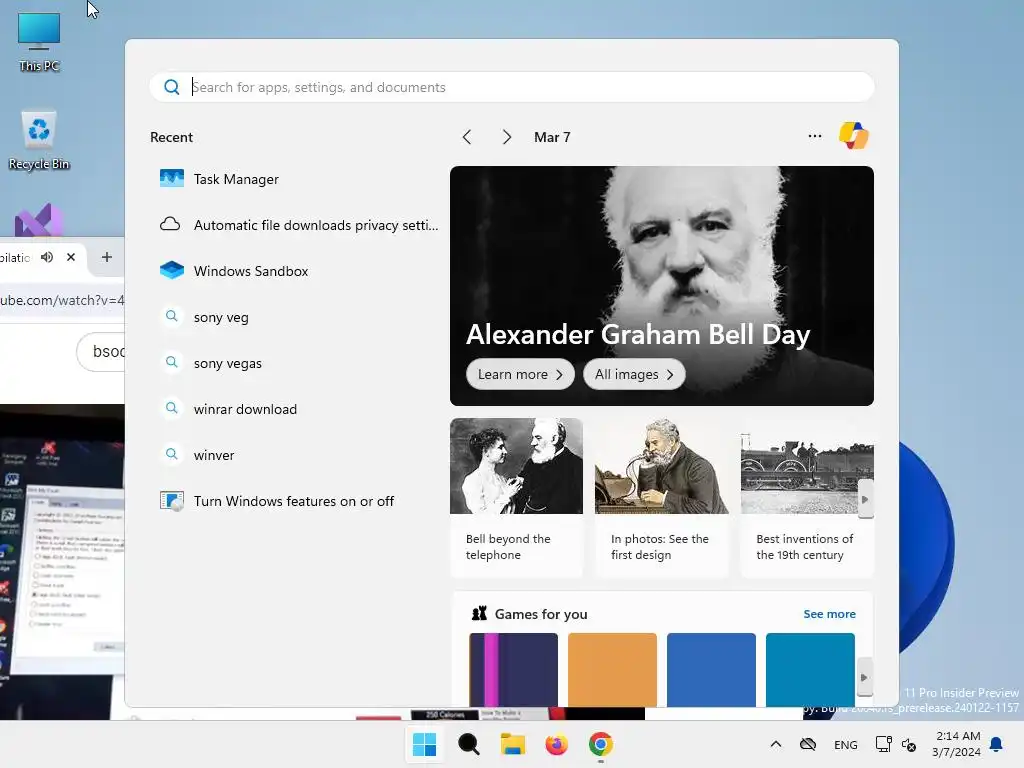The width and height of the screenshot is (1024, 768).
Task: Open Firefox from the taskbar
Action: click(556, 744)
